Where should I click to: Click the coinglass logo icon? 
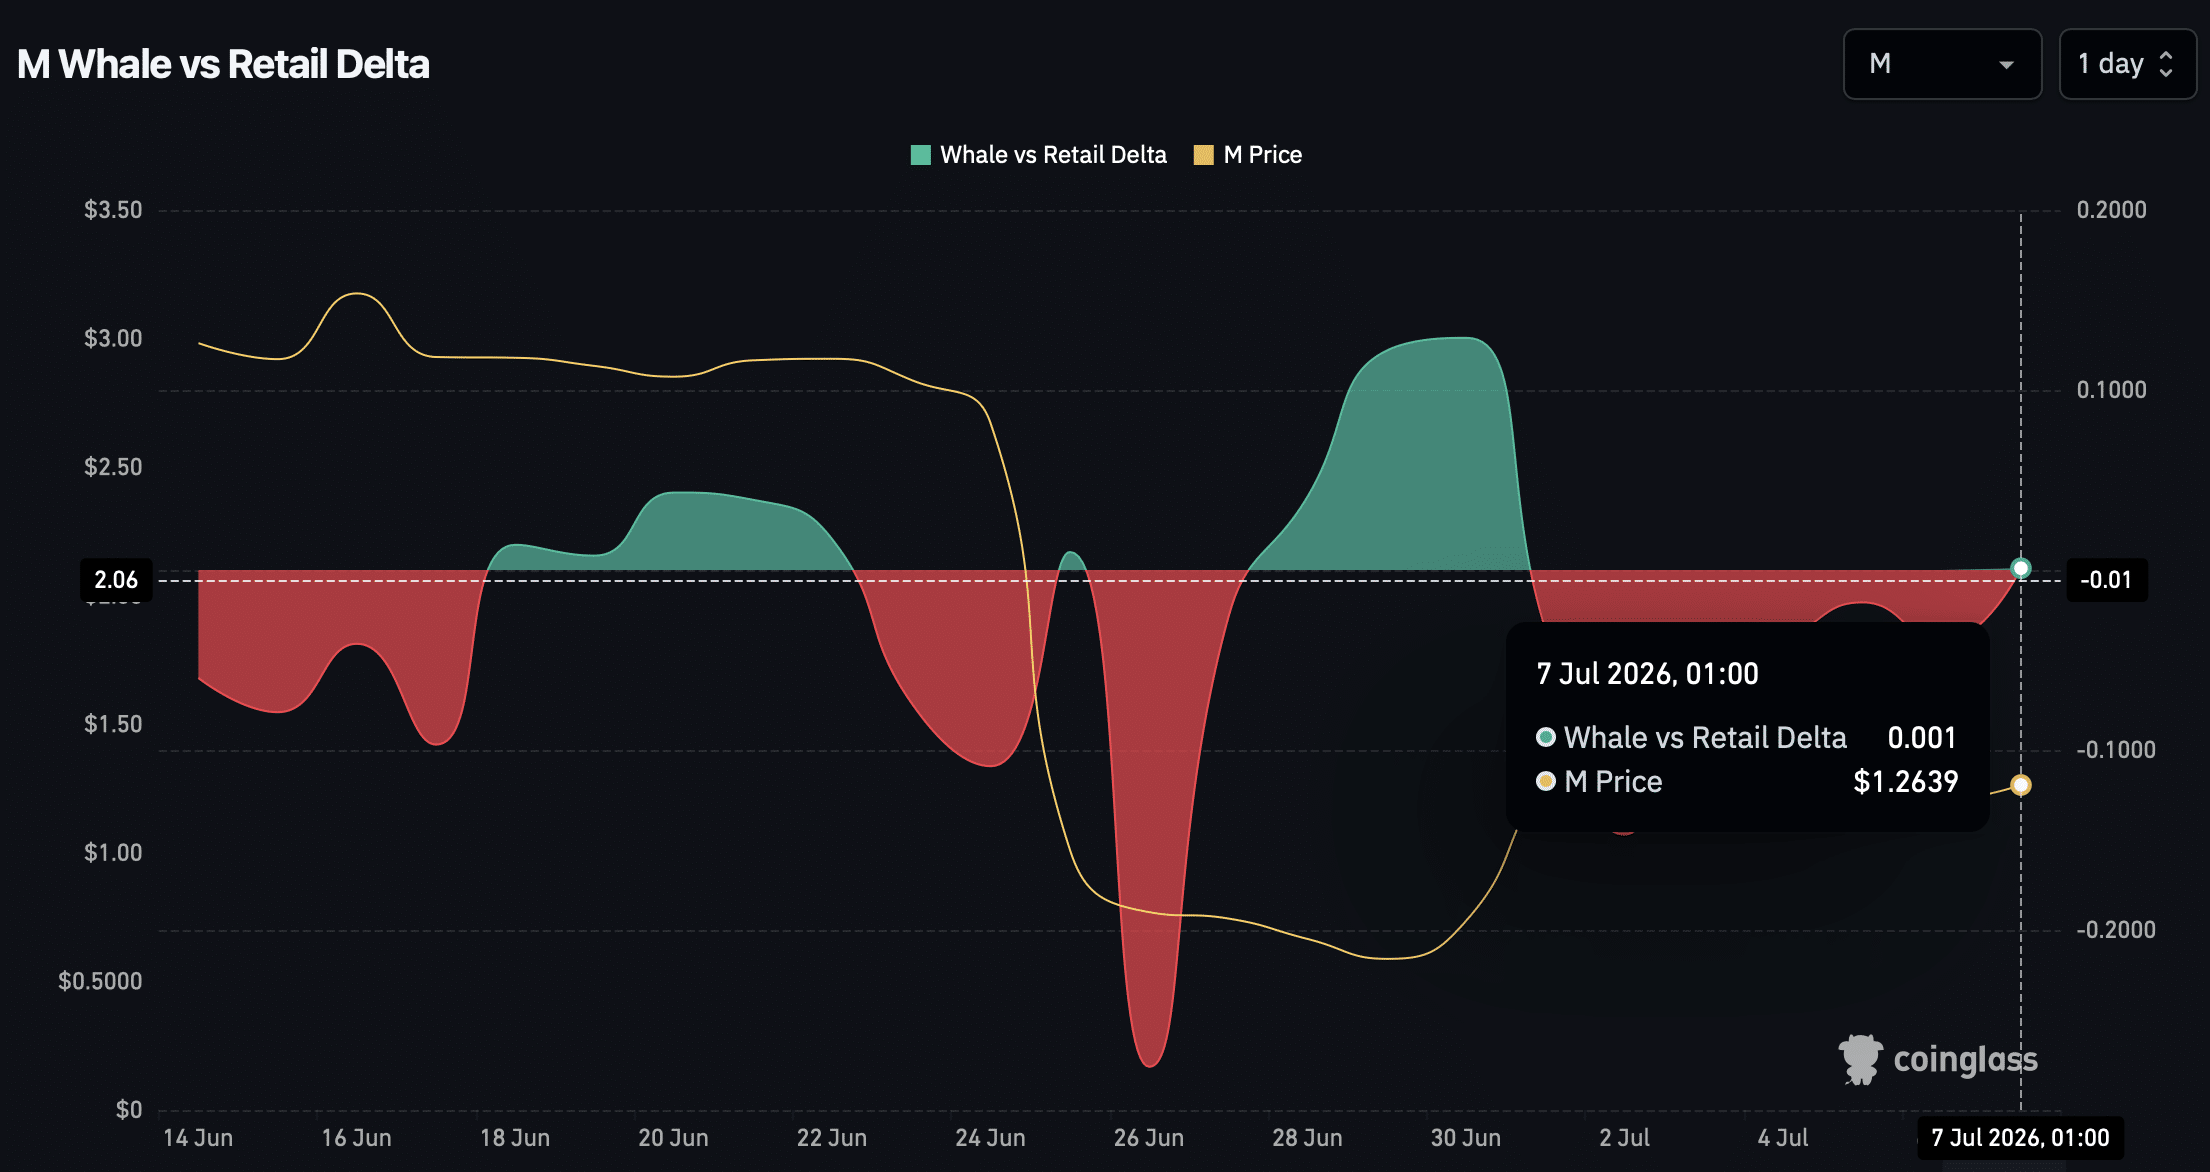[1860, 1059]
